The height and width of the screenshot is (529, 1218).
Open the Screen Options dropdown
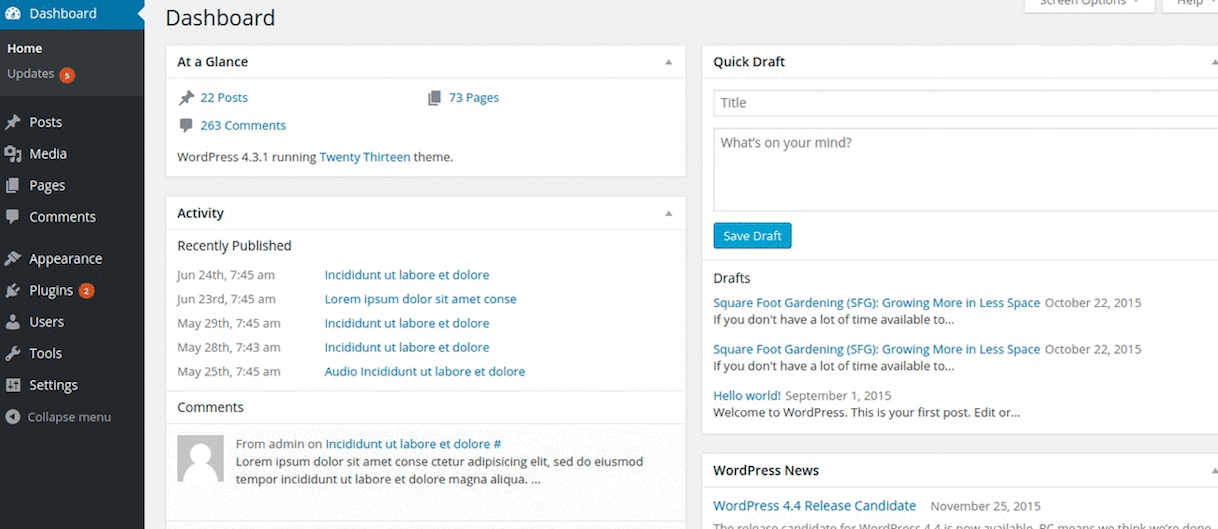(x=1088, y=4)
